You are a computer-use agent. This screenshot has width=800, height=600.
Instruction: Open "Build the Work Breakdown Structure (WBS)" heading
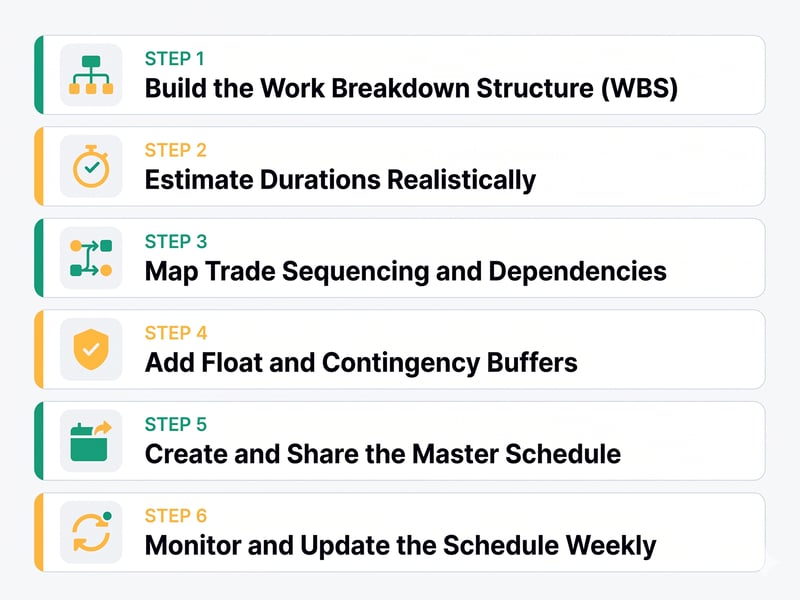point(411,88)
